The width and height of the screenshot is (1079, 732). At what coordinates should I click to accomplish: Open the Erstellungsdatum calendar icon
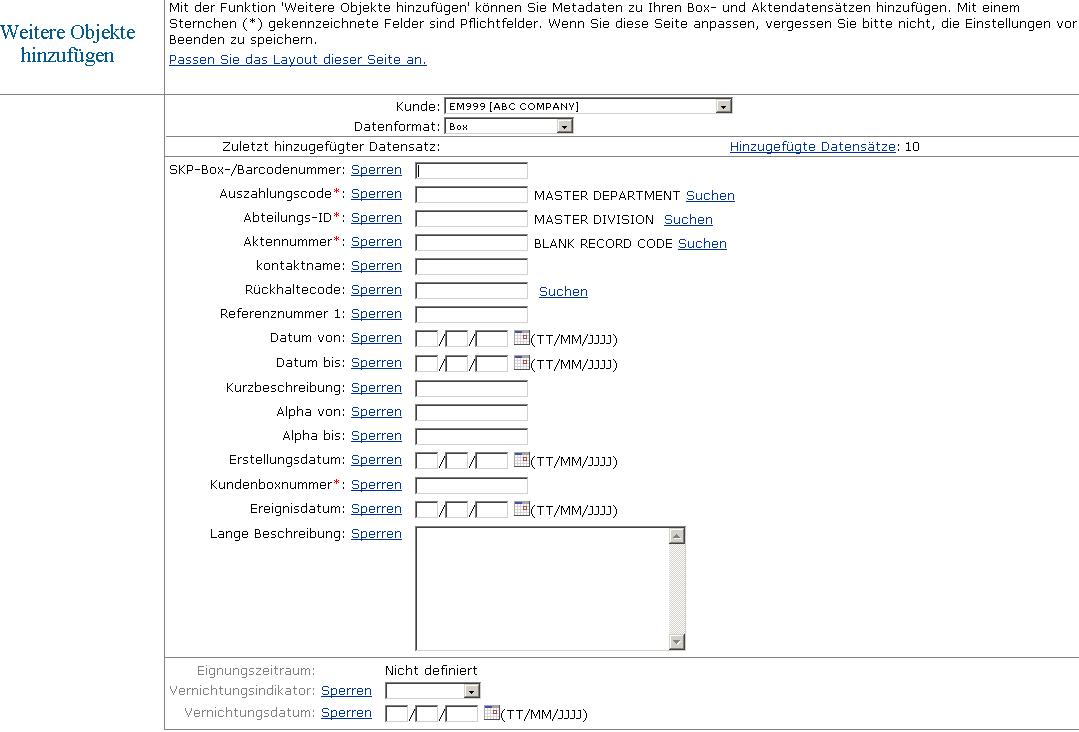click(522, 460)
